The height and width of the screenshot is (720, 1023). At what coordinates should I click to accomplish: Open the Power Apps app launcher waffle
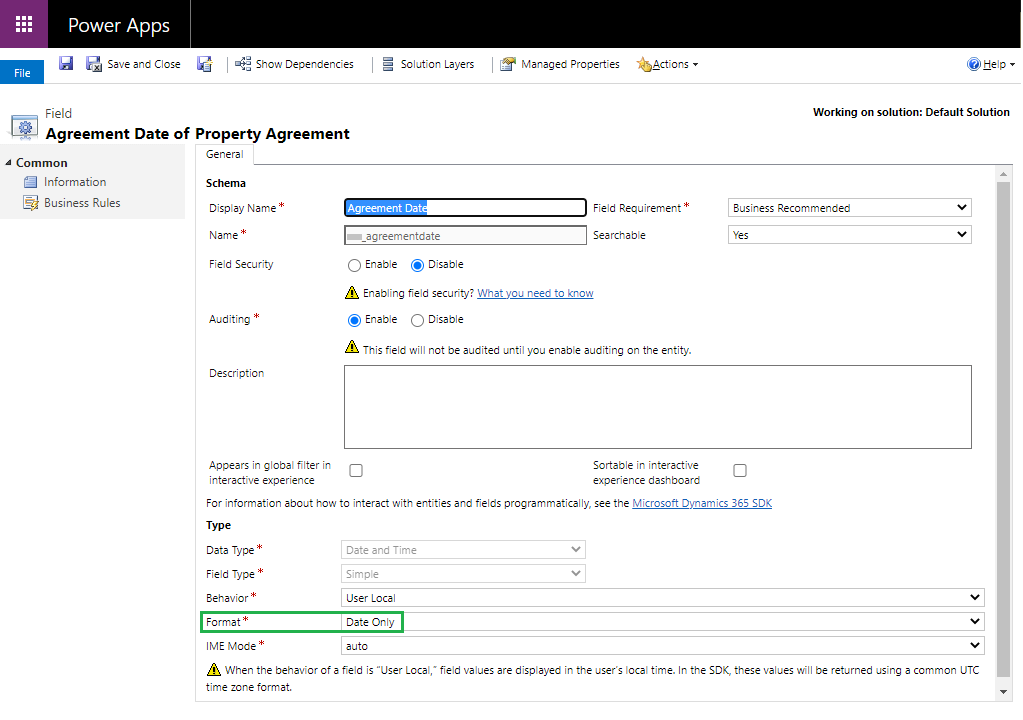coord(24,25)
